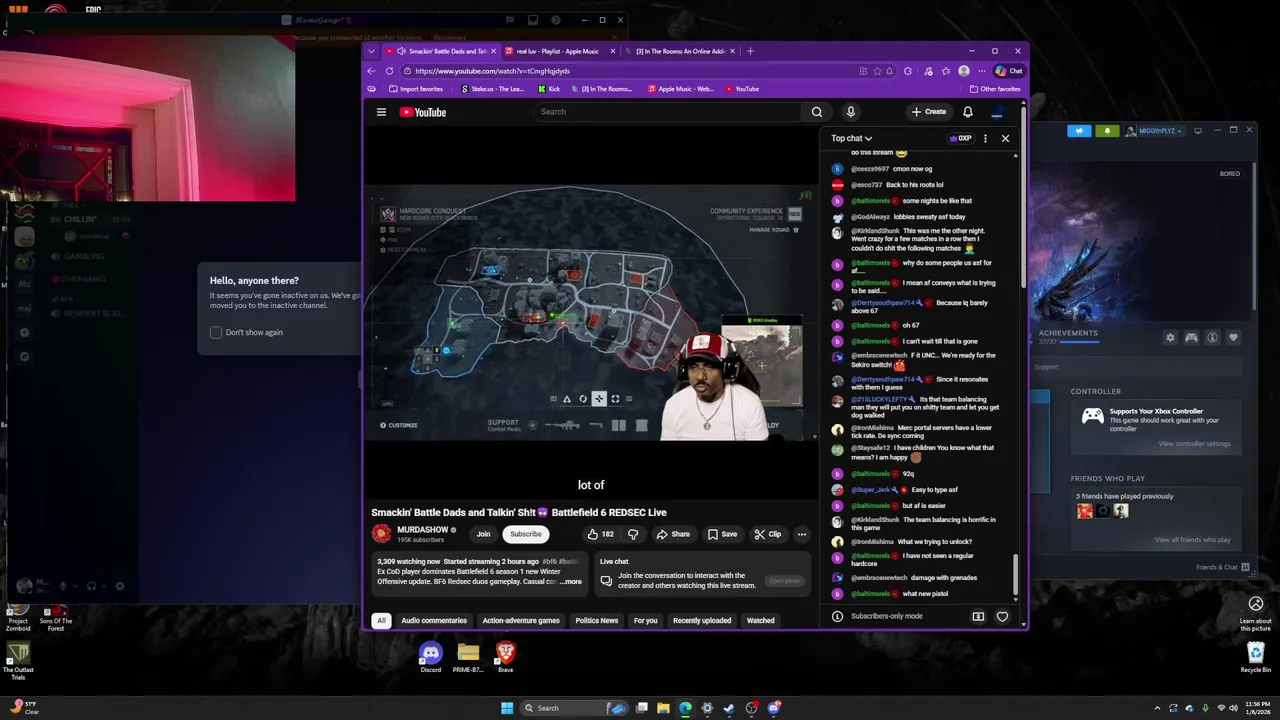Check the Don't show again box
The height and width of the screenshot is (720, 1280).
216,332
